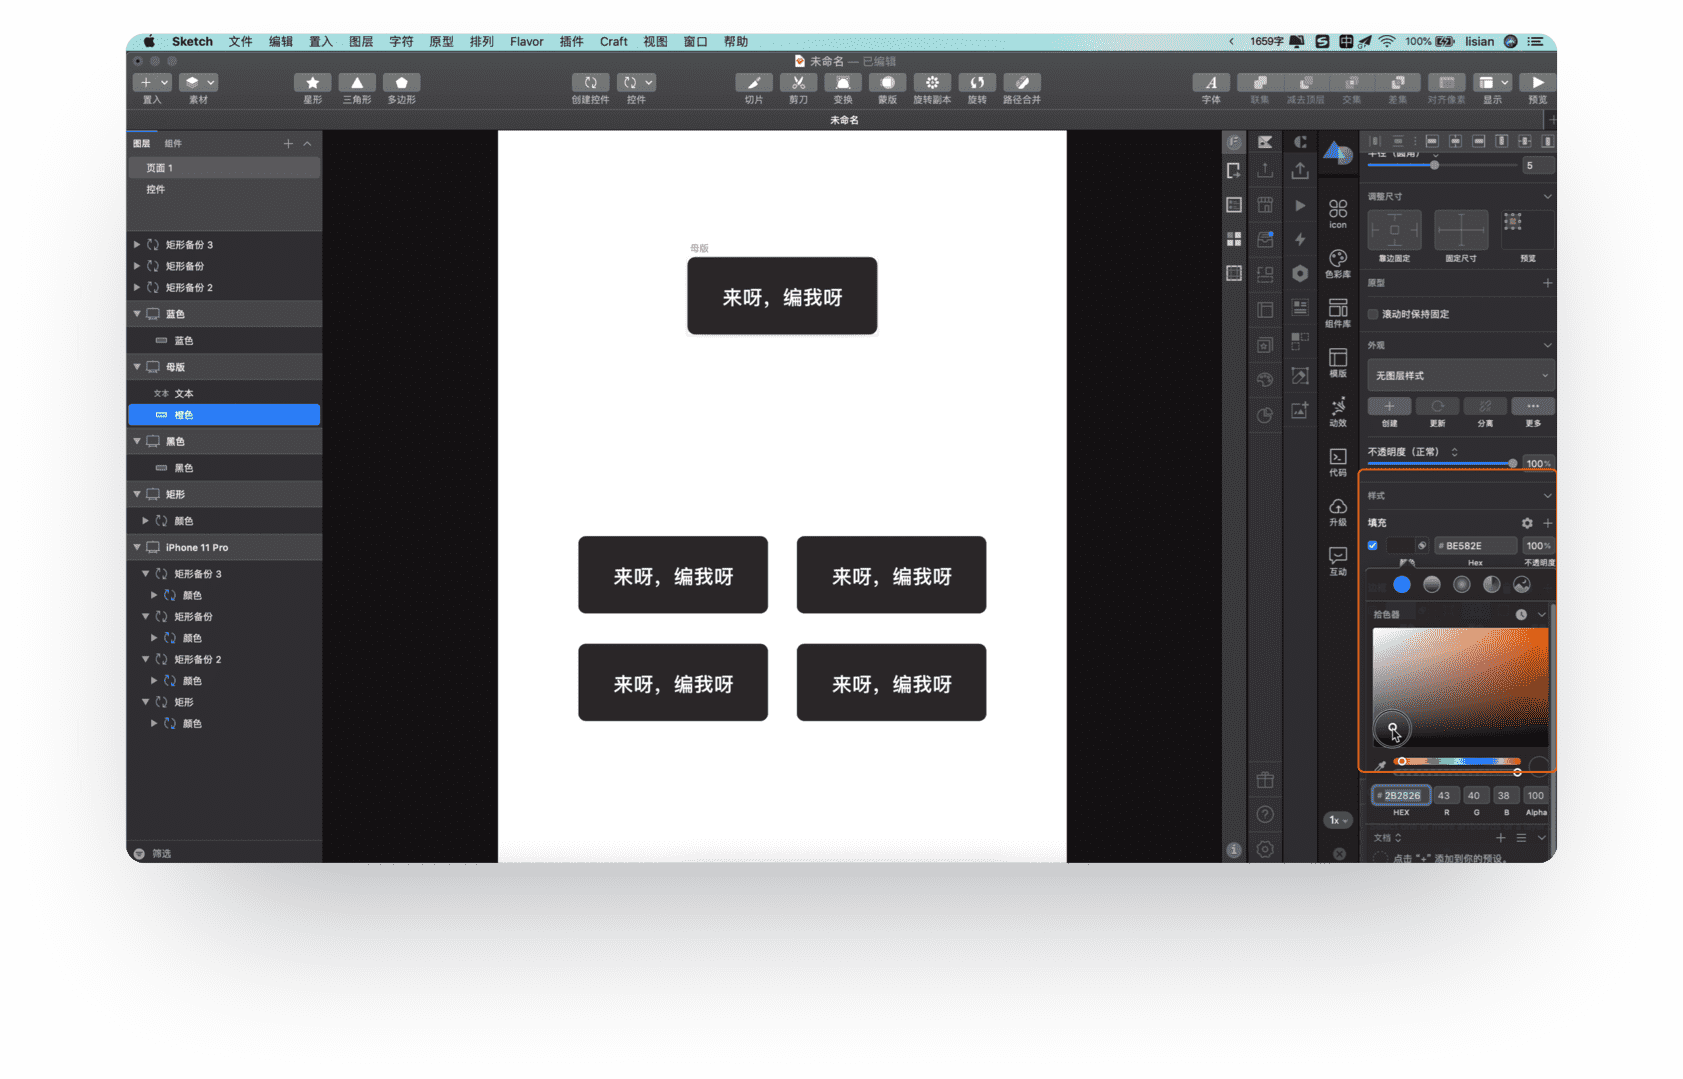Screen dimensions: 1683x1079
Task: Click the 更新 update style button
Action: coord(1437,406)
